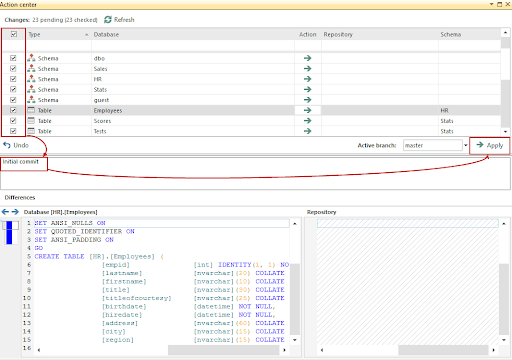Click the table icon in Tests row

tap(31, 131)
